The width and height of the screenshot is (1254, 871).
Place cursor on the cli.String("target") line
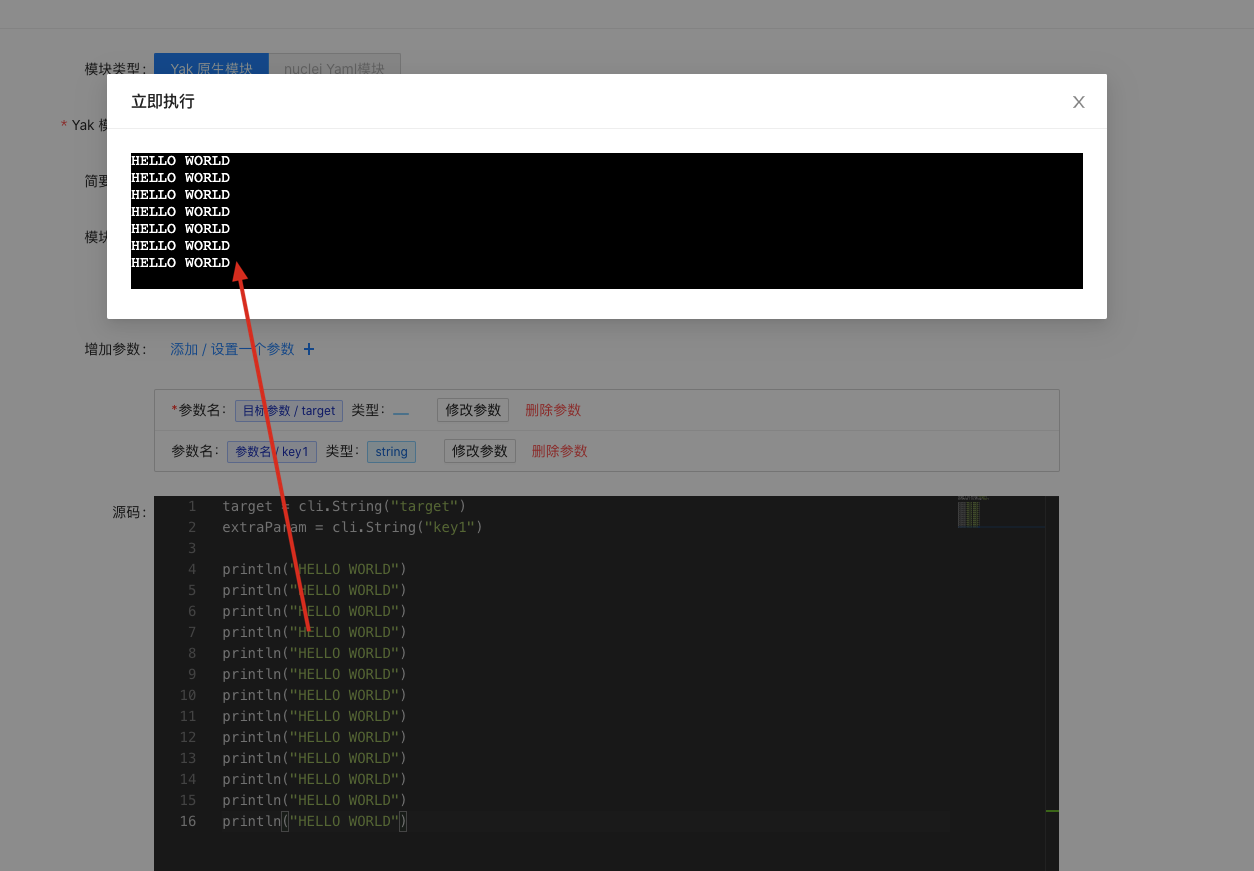click(344, 506)
